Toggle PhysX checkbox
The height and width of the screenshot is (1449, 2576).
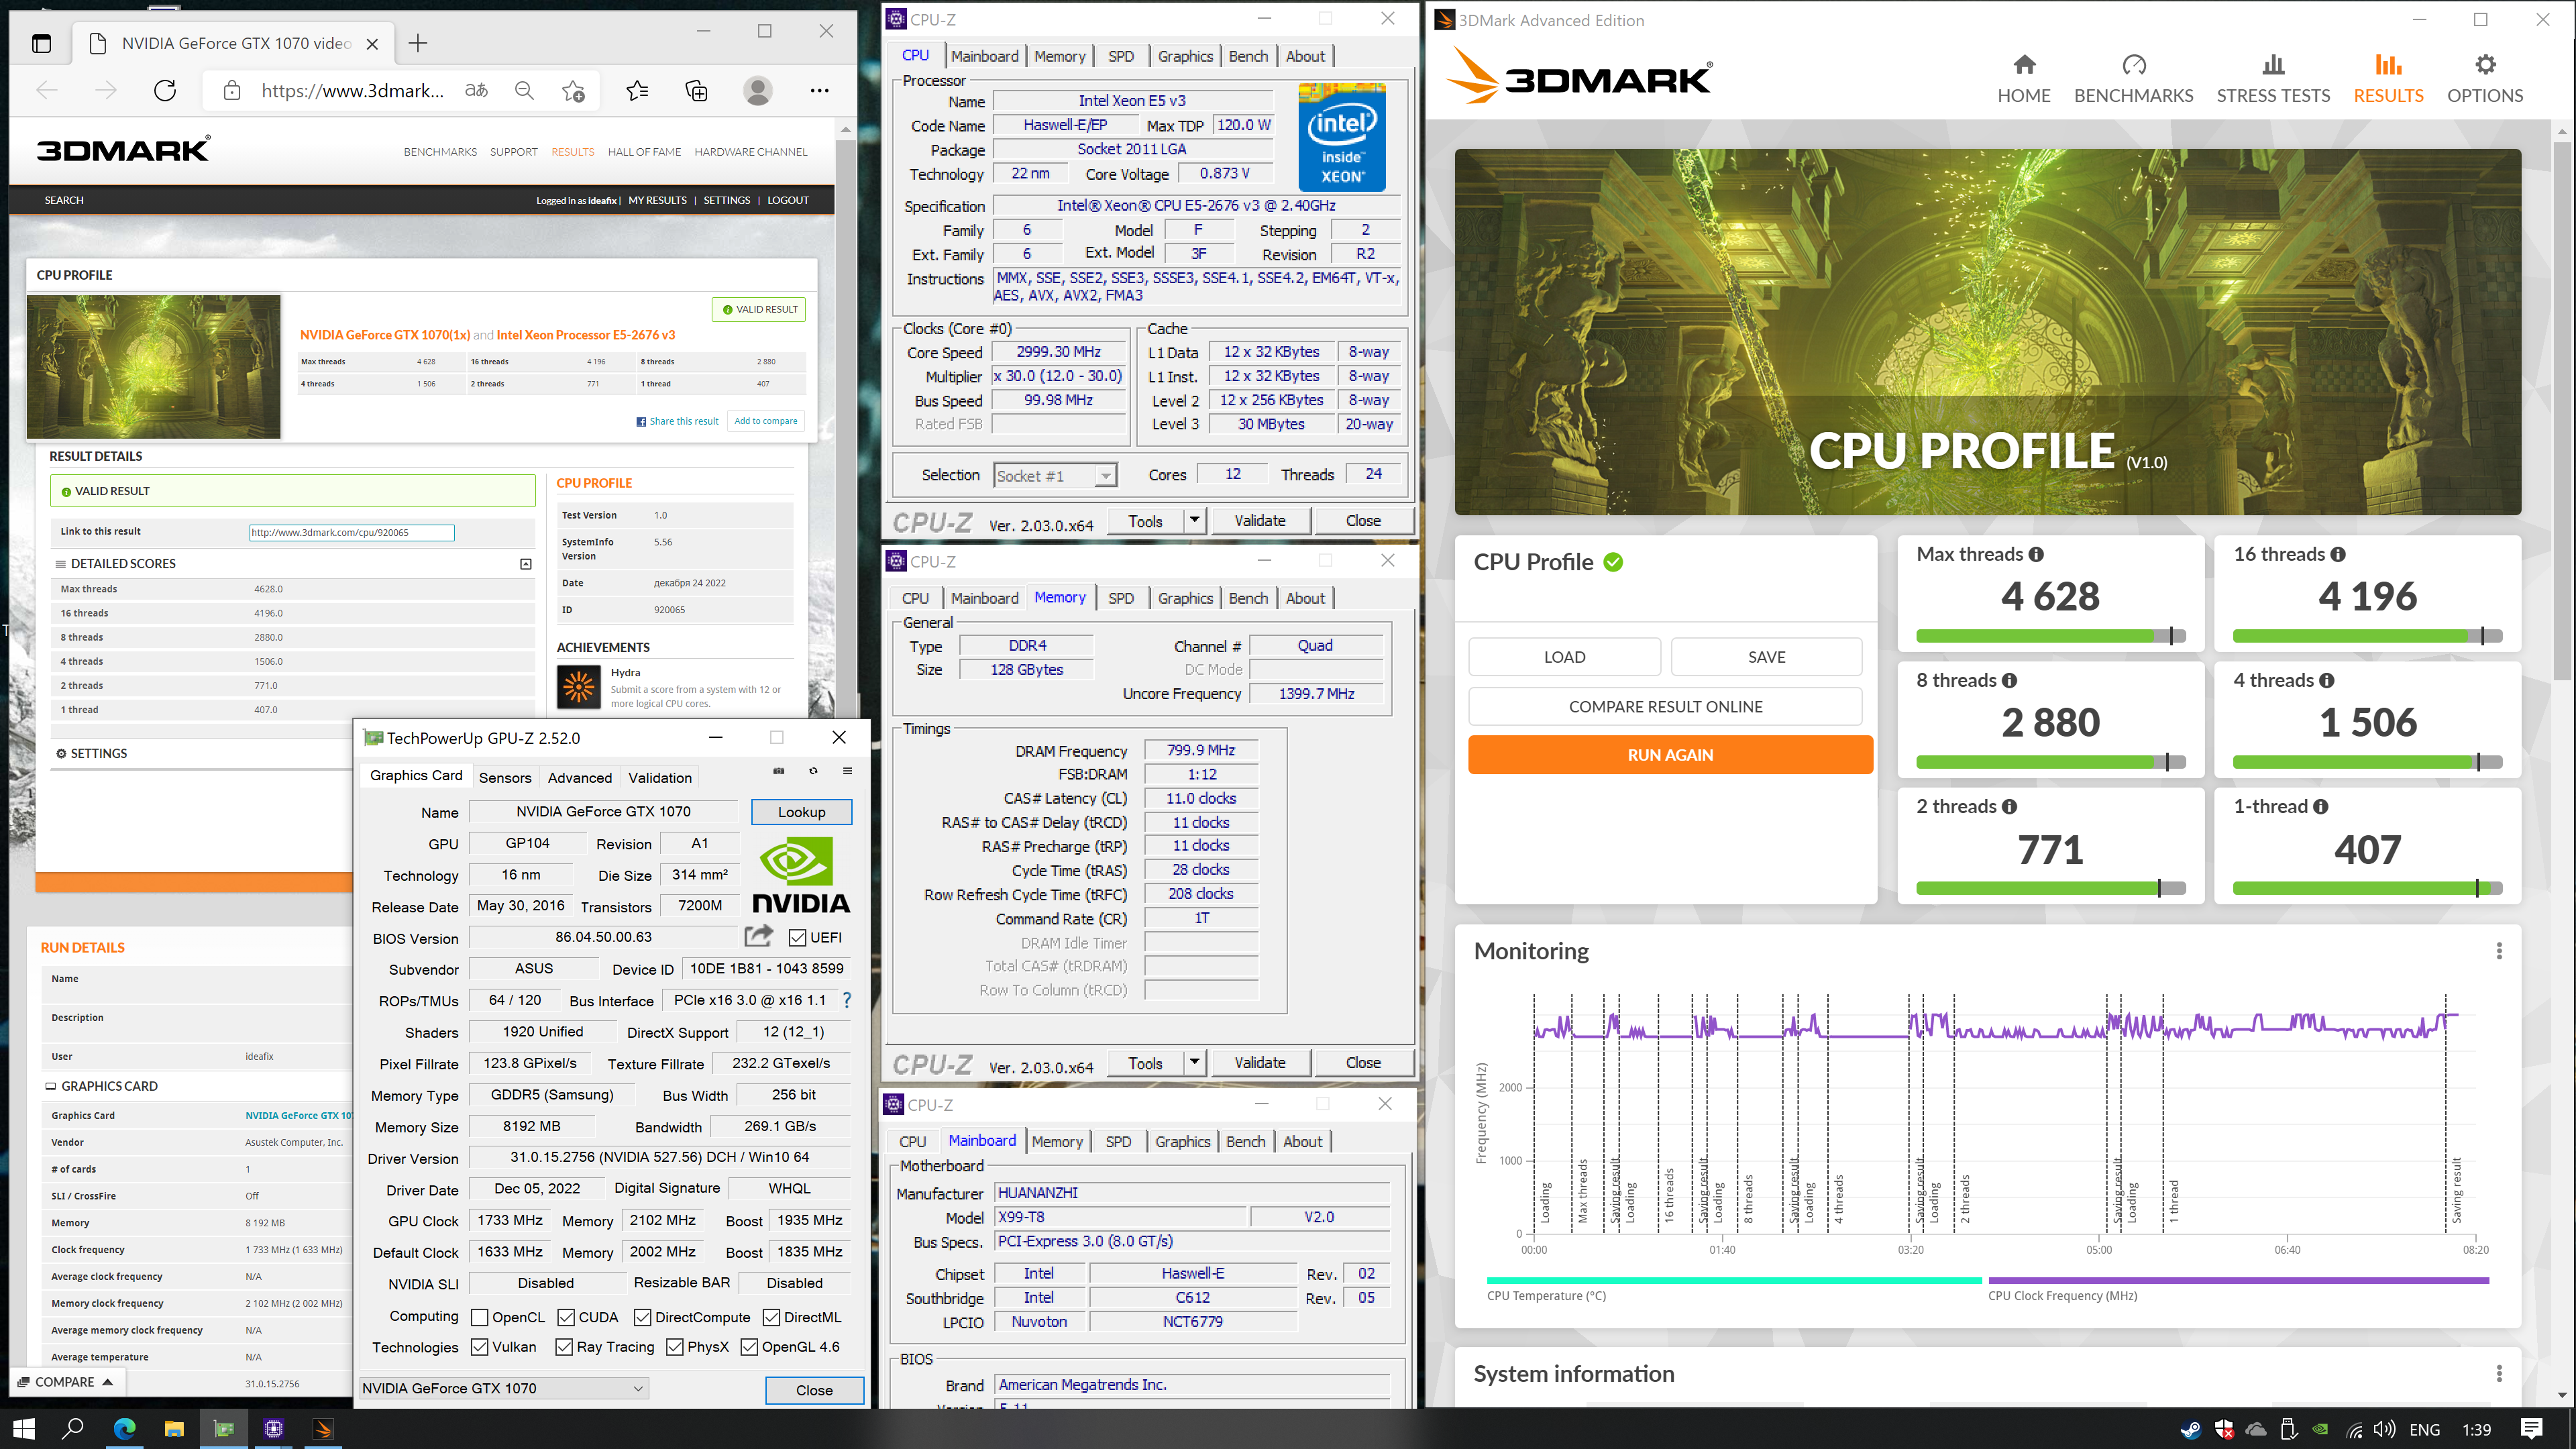(x=675, y=1347)
